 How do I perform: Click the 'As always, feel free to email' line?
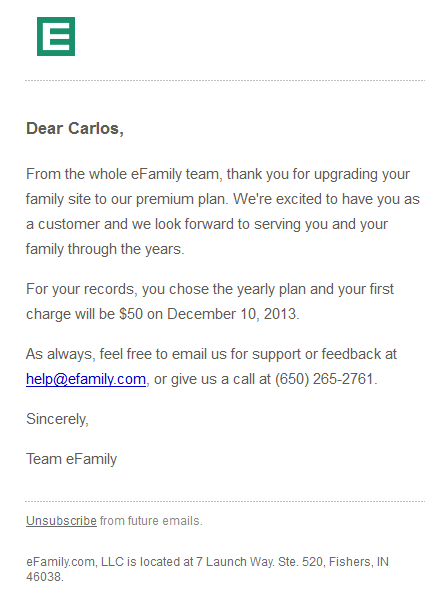pyautogui.click(x=211, y=354)
